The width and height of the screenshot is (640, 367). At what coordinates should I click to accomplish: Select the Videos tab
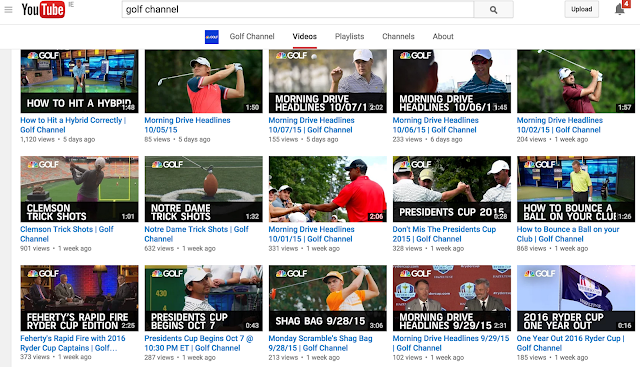pyautogui.click(x=304, y=36)
